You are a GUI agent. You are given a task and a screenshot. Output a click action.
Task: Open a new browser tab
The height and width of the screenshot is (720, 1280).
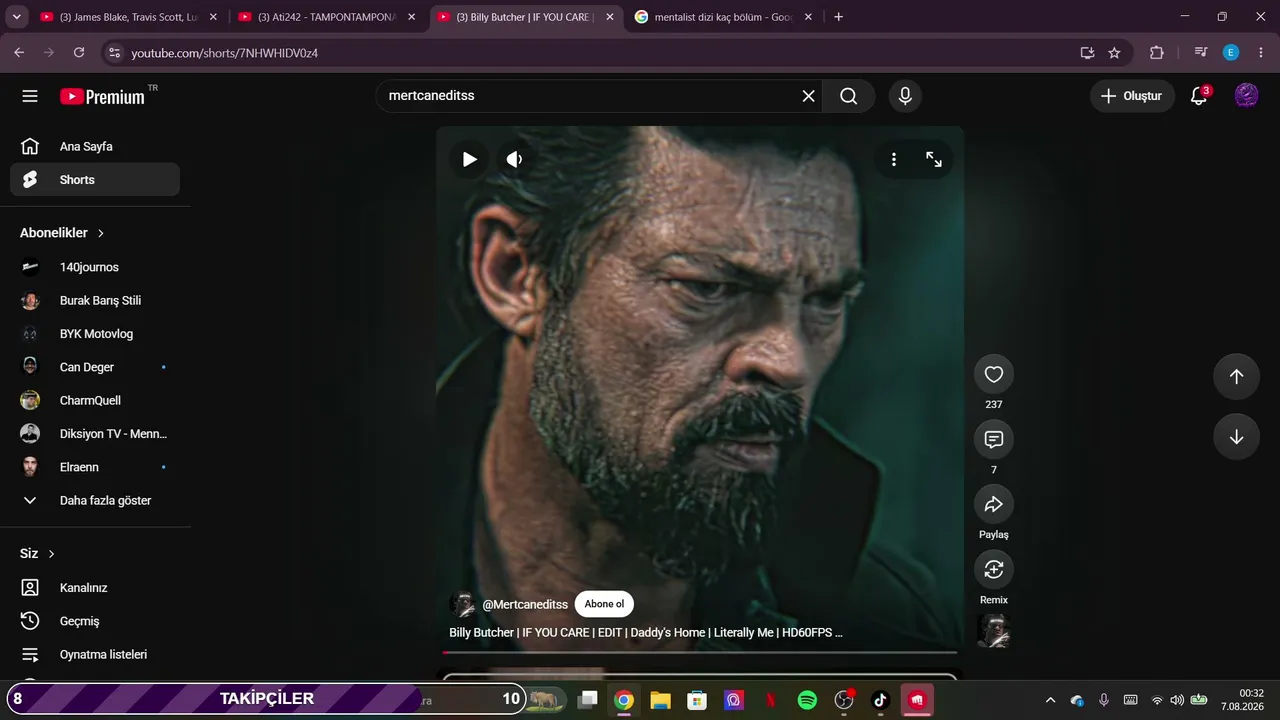(x=838, y=17)
